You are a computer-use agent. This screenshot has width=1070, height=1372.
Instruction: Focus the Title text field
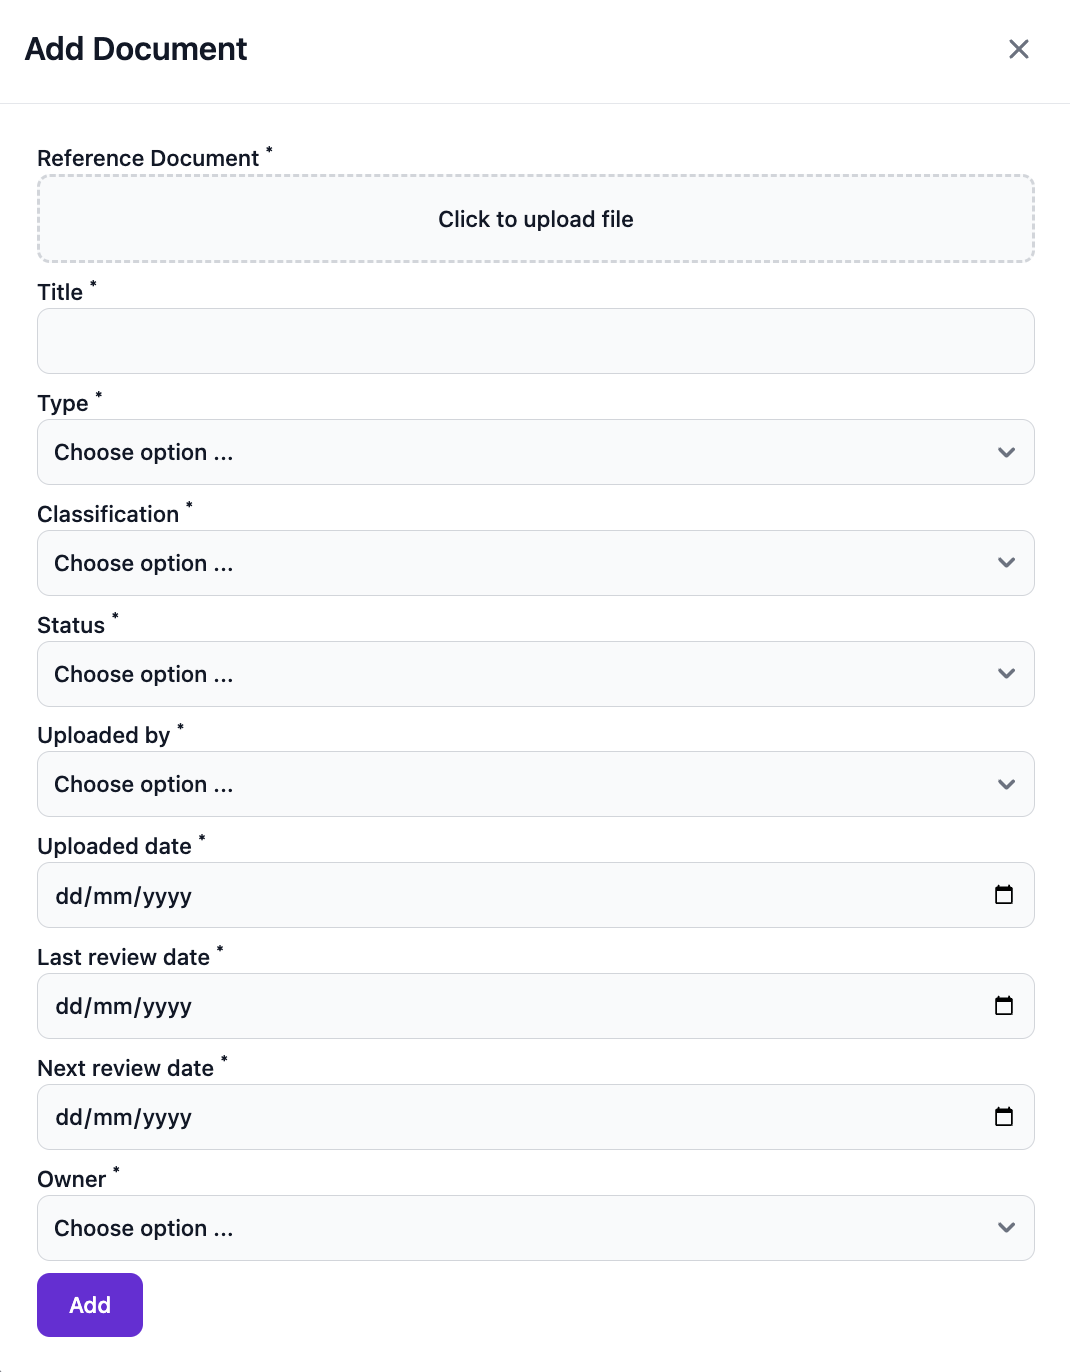(535, 341)
